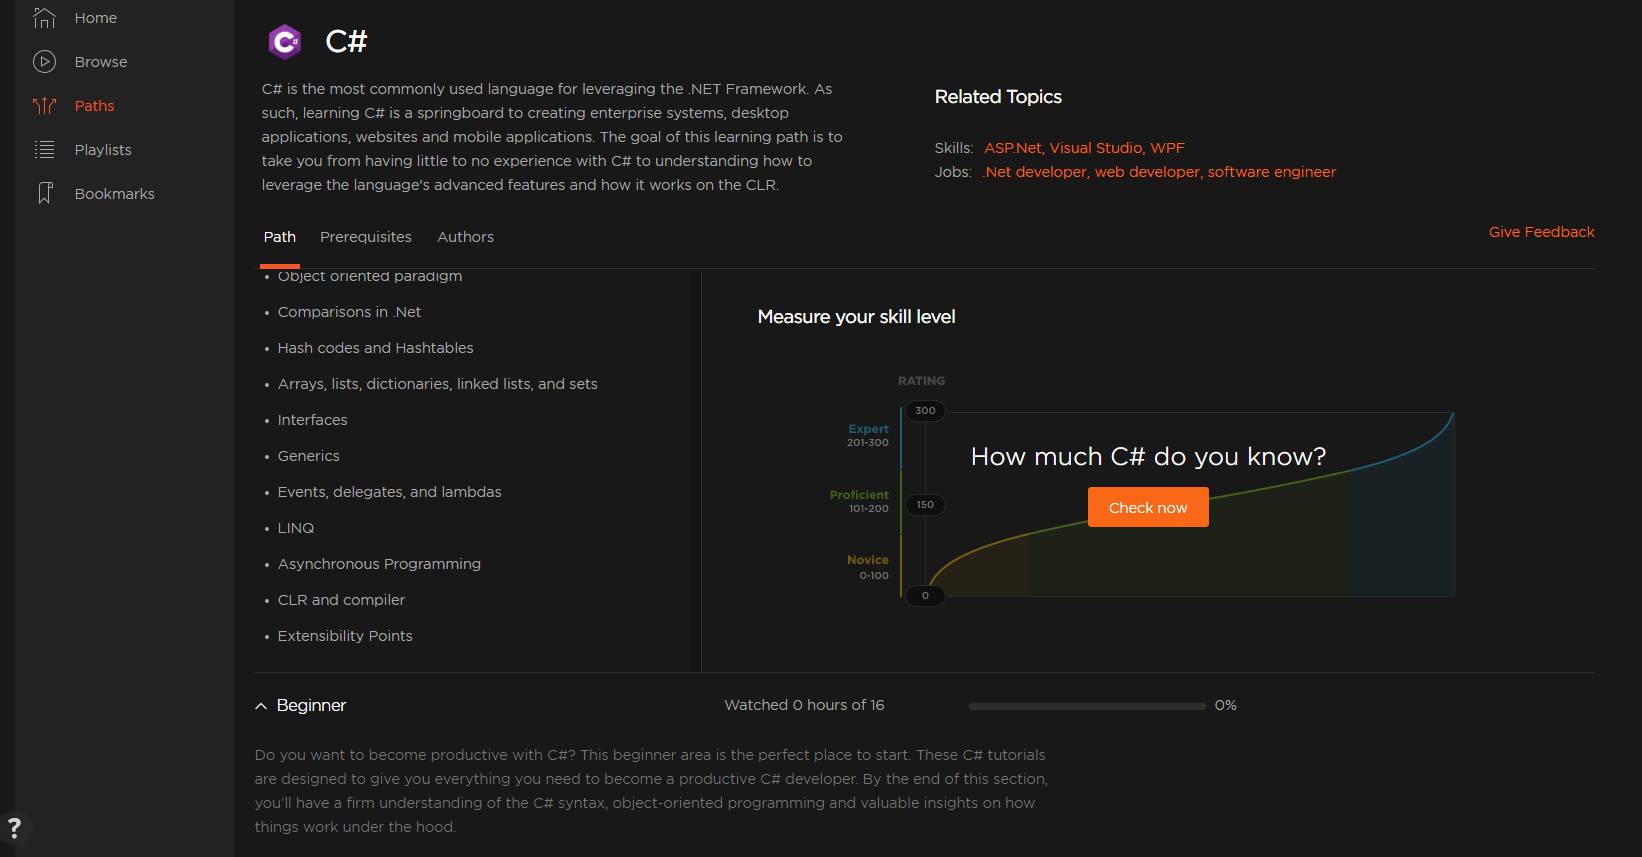Follow the Visual Studio skill link

1095,148
